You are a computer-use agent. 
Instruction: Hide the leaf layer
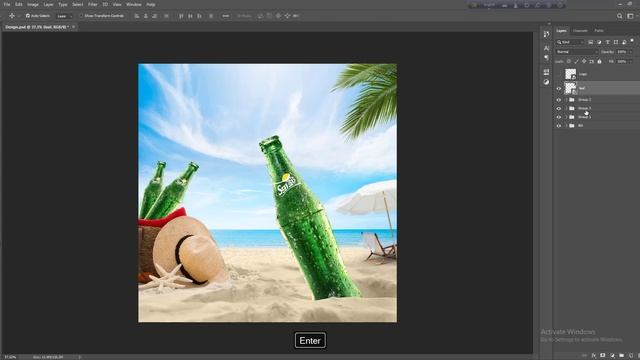559,88
